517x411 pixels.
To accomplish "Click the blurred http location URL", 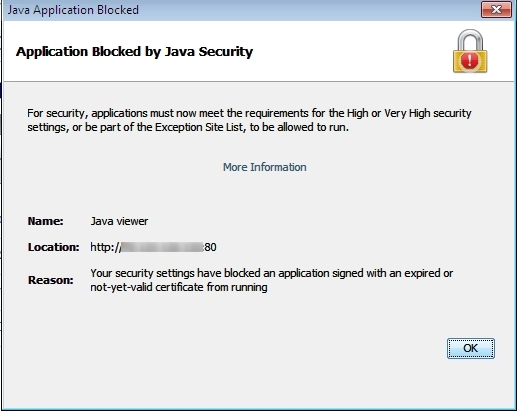I will pyautogui.click(x=153, y=247).
